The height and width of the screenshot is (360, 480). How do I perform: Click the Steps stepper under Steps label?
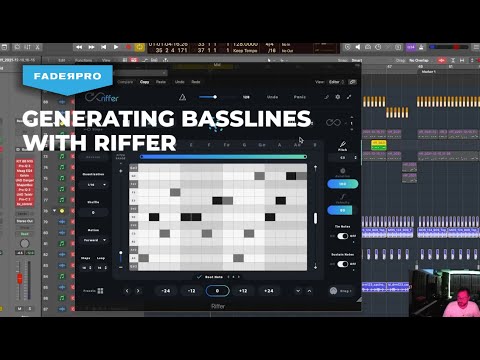pos(86,268)
